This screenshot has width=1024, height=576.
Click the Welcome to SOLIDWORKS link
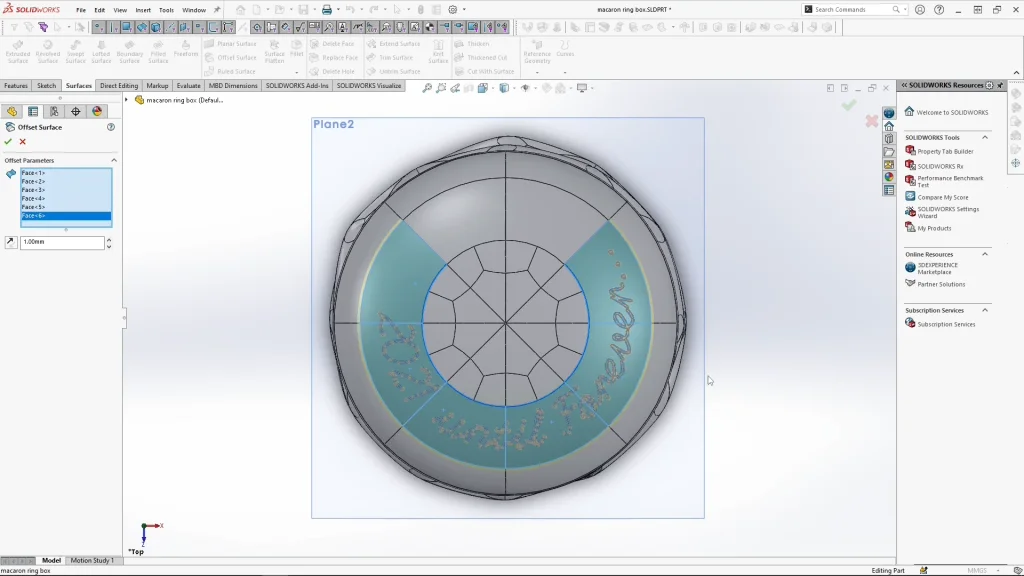(x=952, y=112)
